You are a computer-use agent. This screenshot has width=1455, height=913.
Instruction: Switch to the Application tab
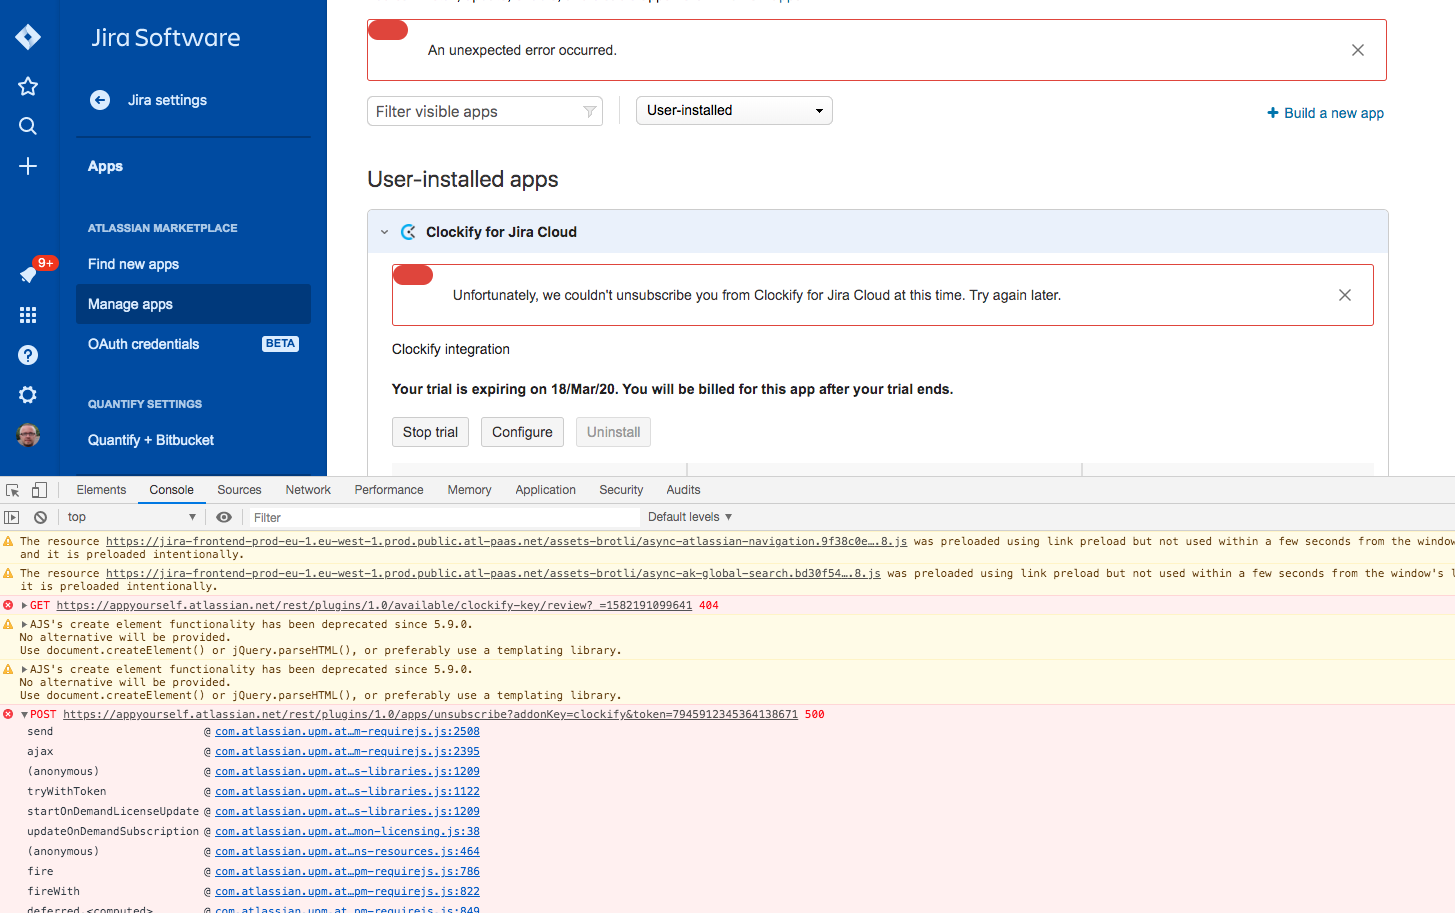coord(545,490)
